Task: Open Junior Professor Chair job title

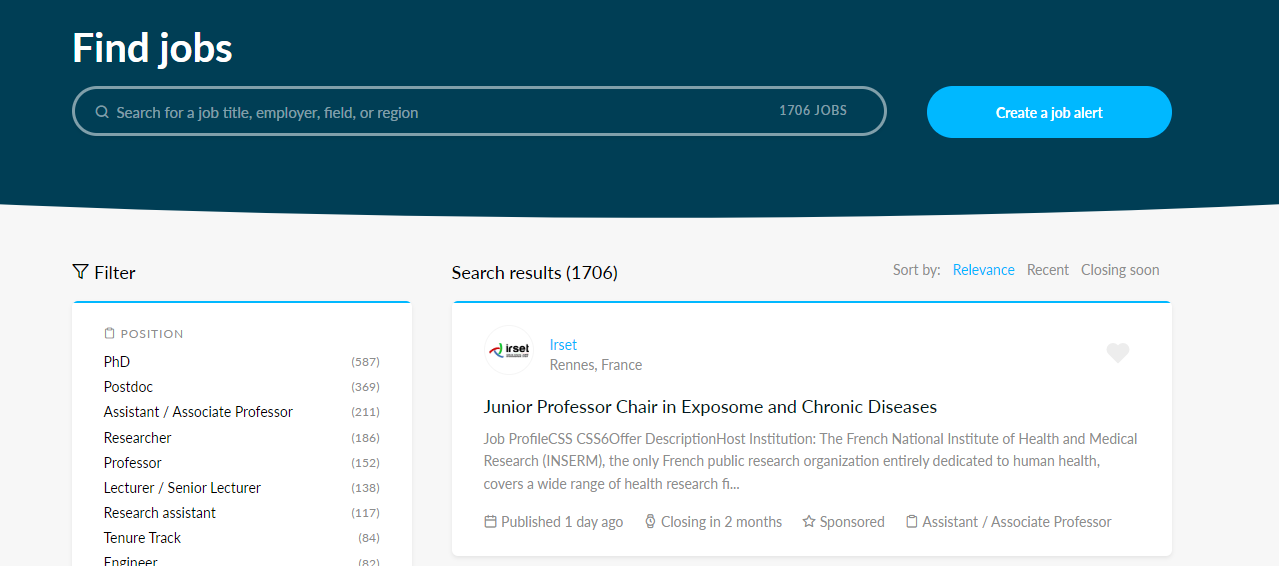Action: (x=710, y=407)
